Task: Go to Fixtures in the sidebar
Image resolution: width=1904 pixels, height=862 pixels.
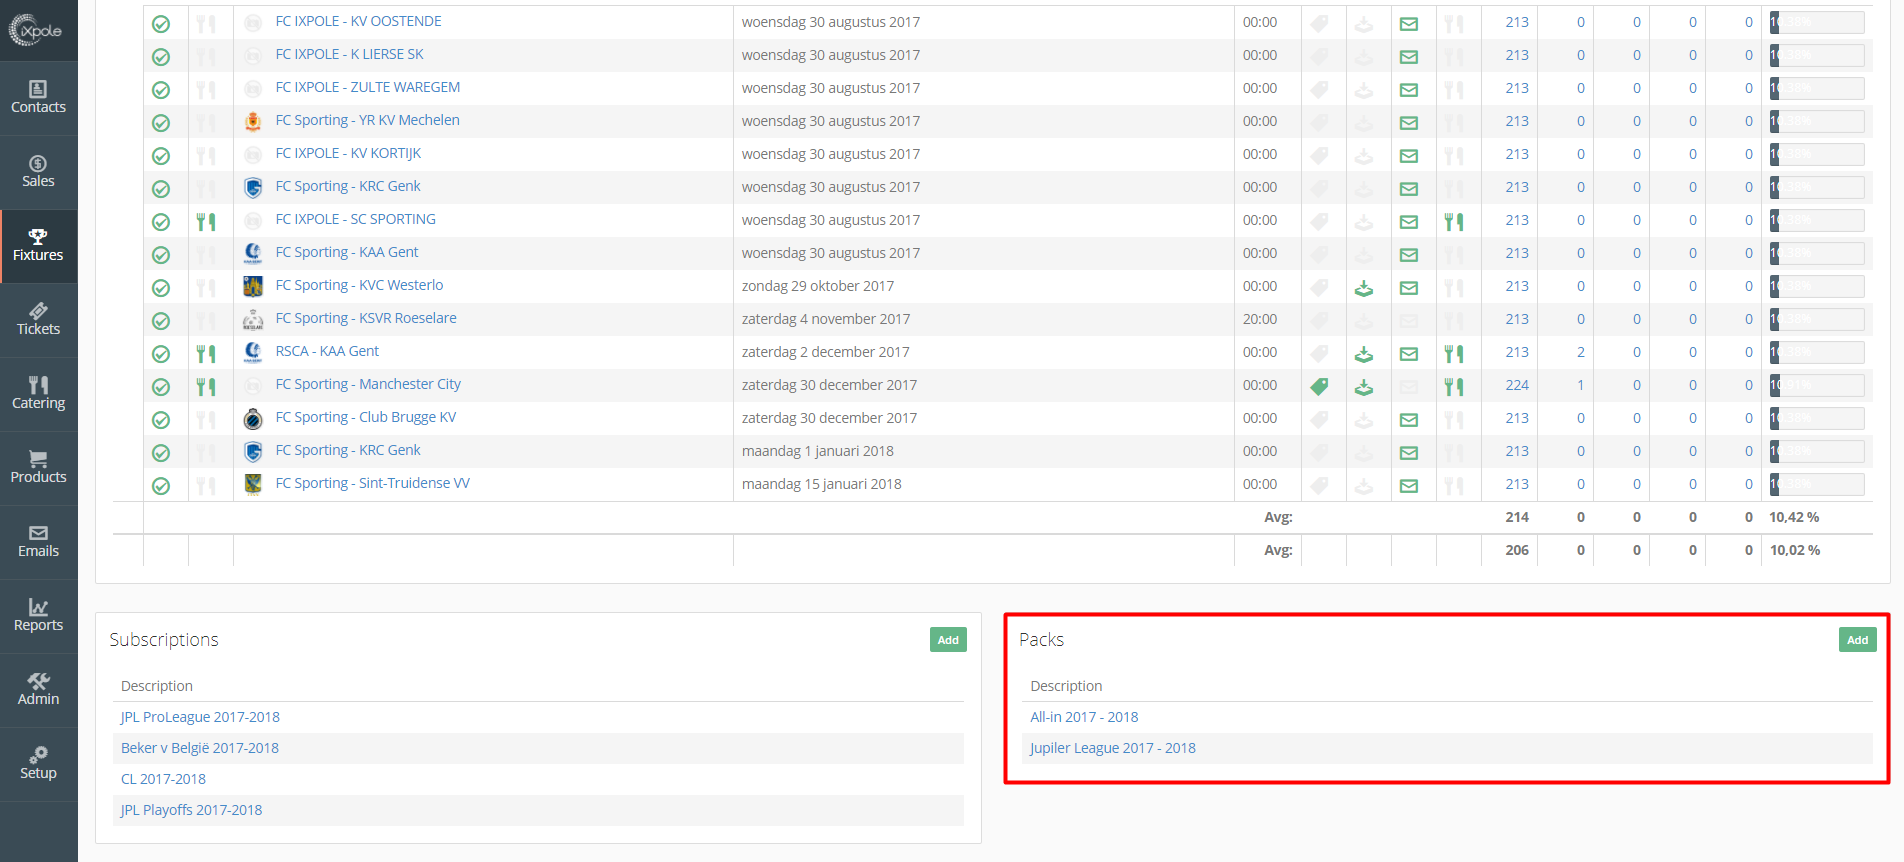Action: click(x=38, y=246)
